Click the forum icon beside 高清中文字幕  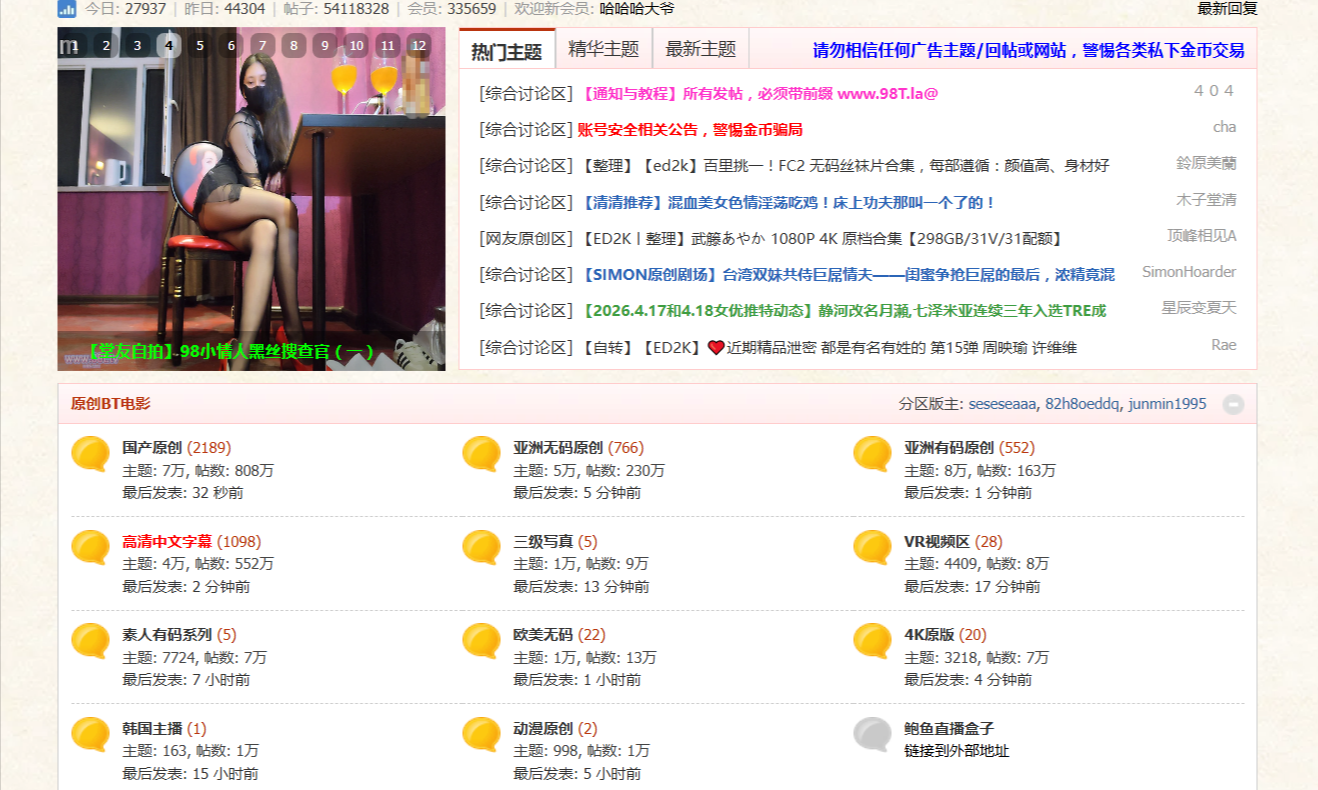90,547
